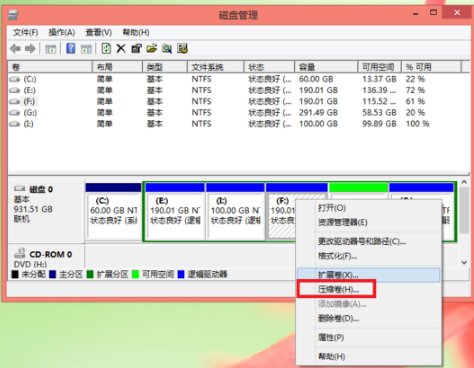Open the 操作(A) menu
474x368 pixels.
62,32
